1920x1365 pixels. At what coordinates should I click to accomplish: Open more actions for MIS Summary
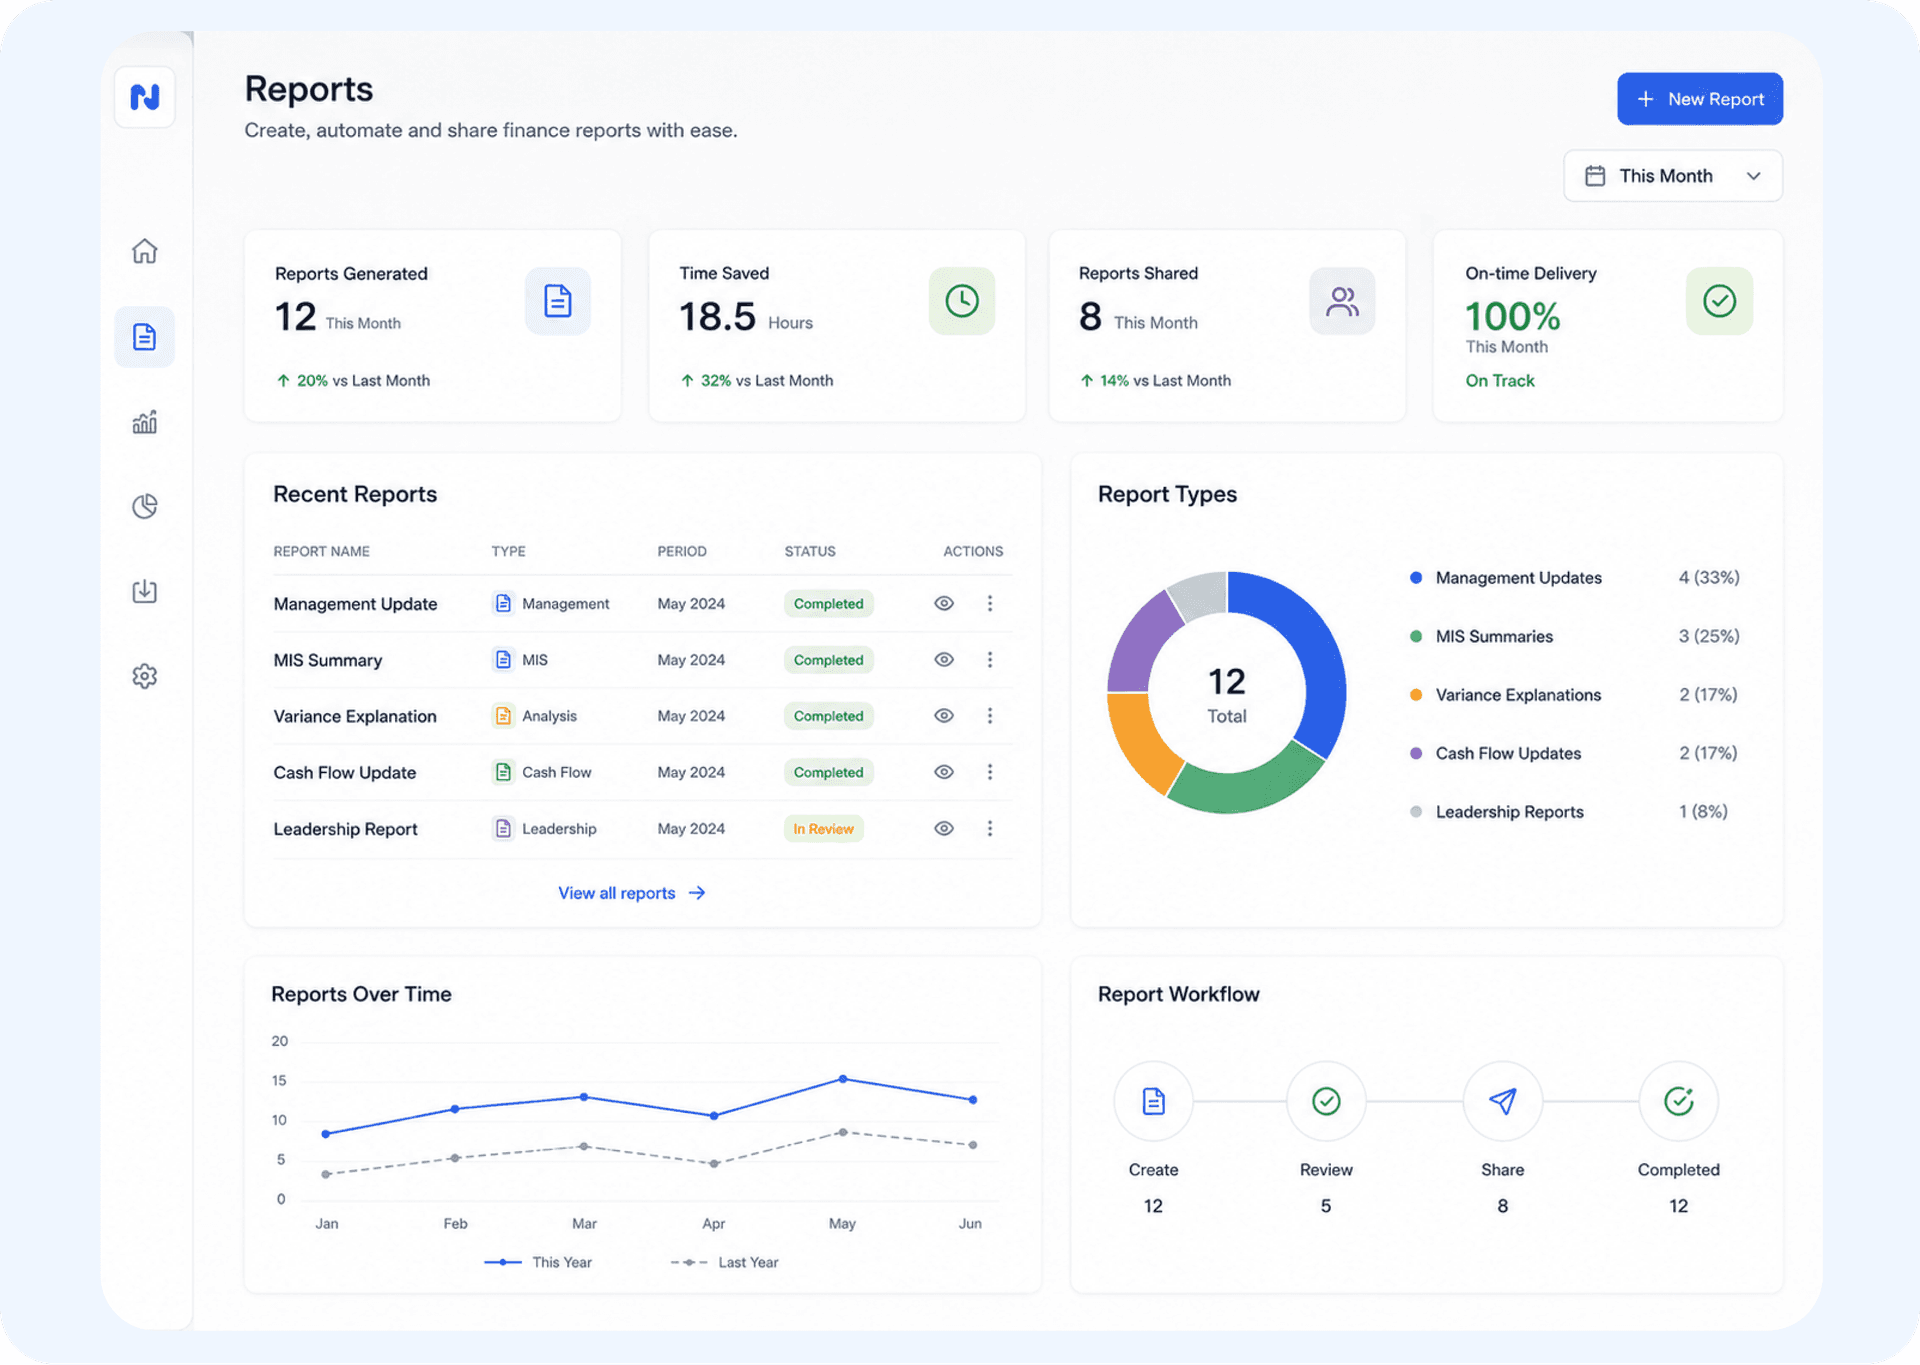click(990, 660)
